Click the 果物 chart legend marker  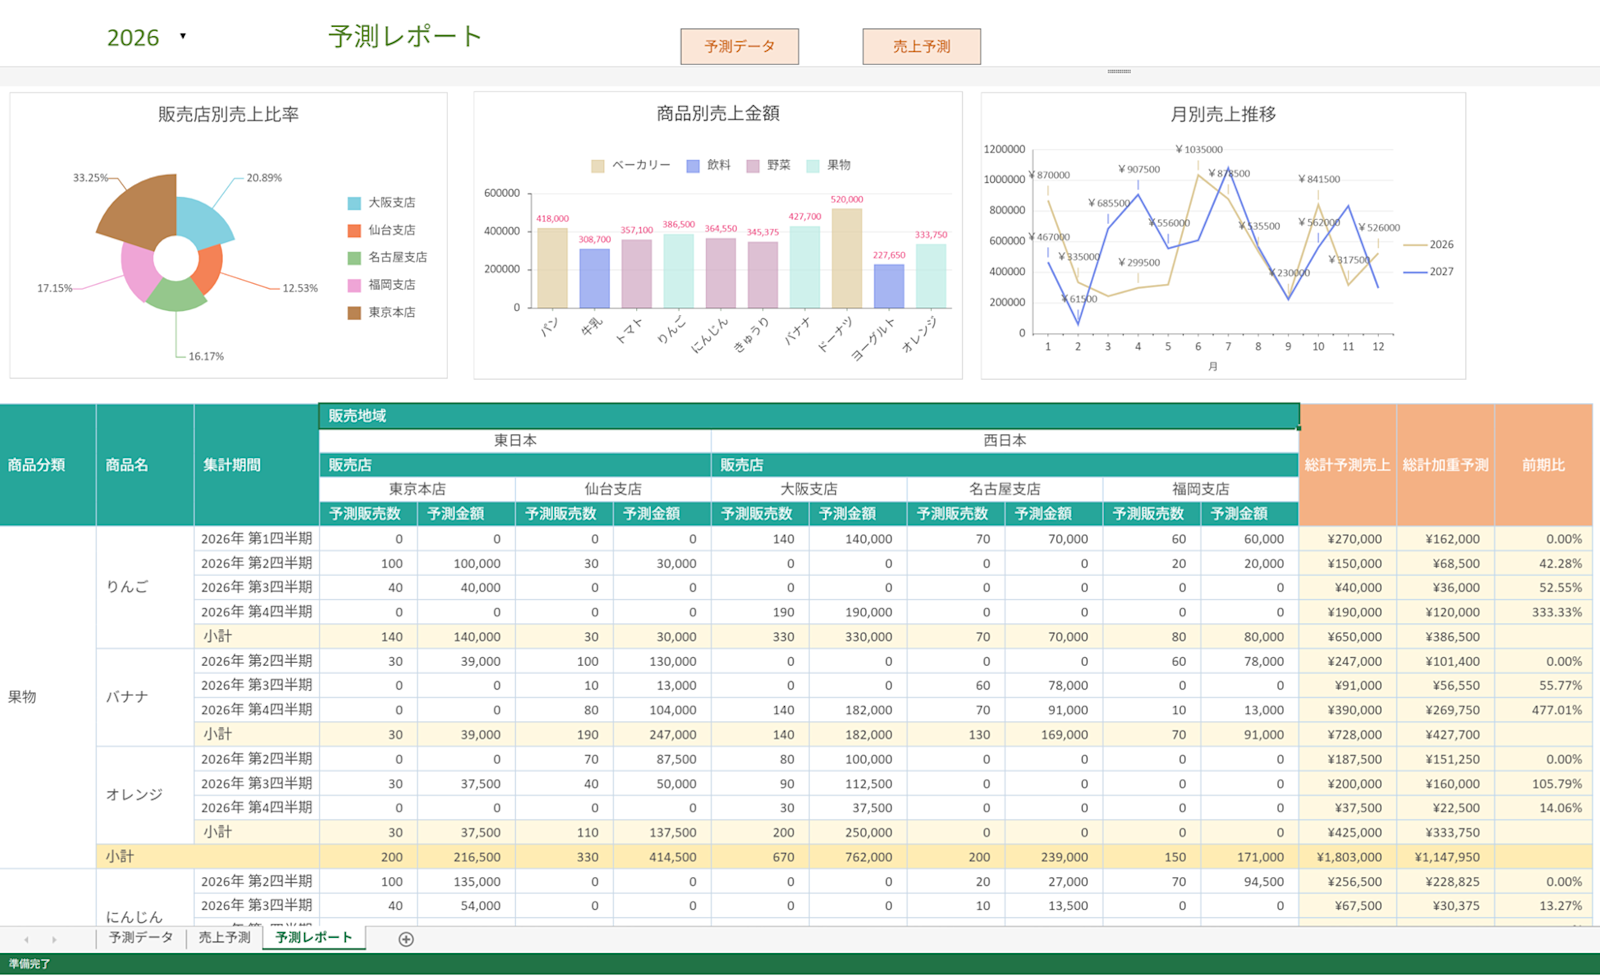(x=813, y=166)
